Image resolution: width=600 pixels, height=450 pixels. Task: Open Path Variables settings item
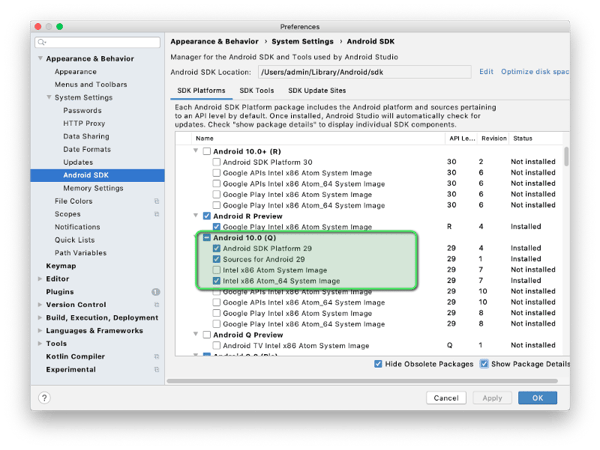point(80,253)
